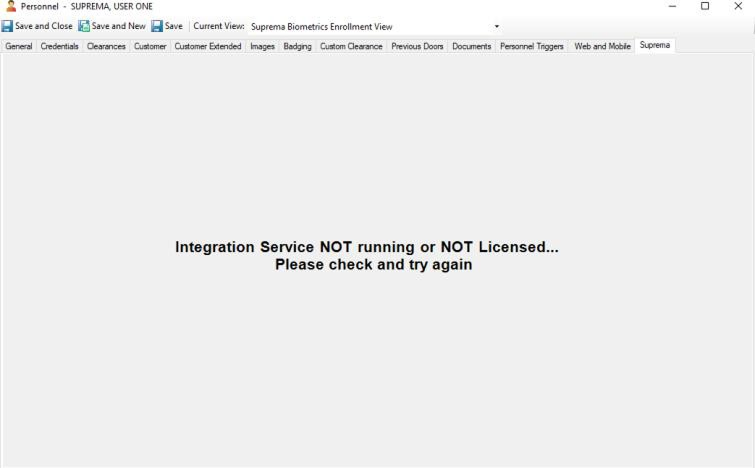The height and width of the screenshot is (468, 755).
Task: Click the Save and Close toolbar icon
Action: [8, 26]
